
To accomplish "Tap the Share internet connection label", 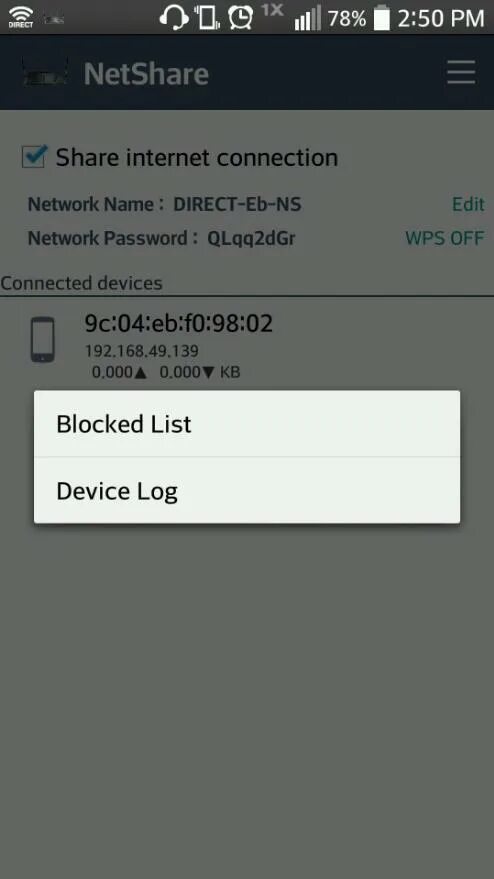I will point(197,158).
